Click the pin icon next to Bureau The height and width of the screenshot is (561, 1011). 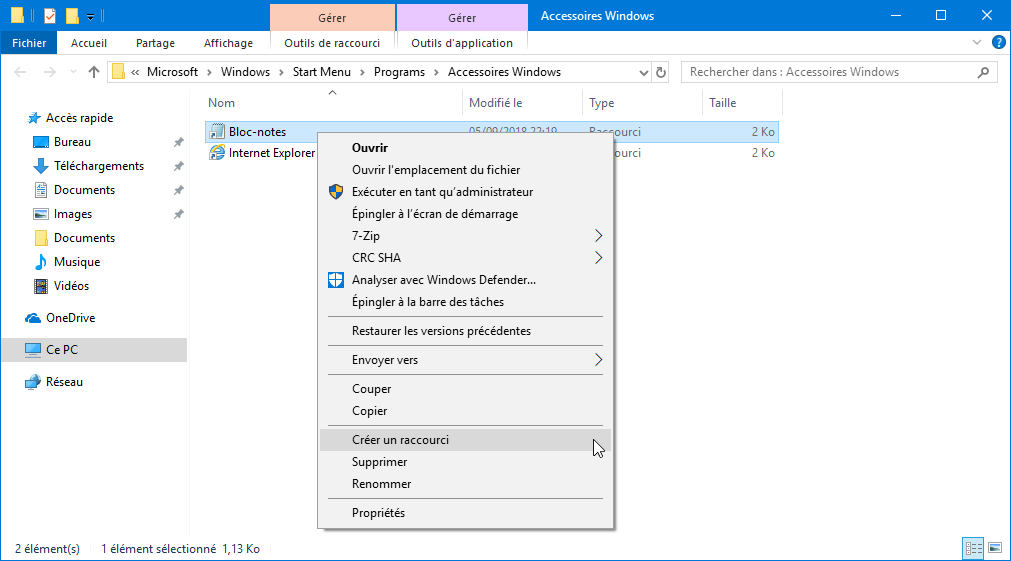tap(179, 142)
